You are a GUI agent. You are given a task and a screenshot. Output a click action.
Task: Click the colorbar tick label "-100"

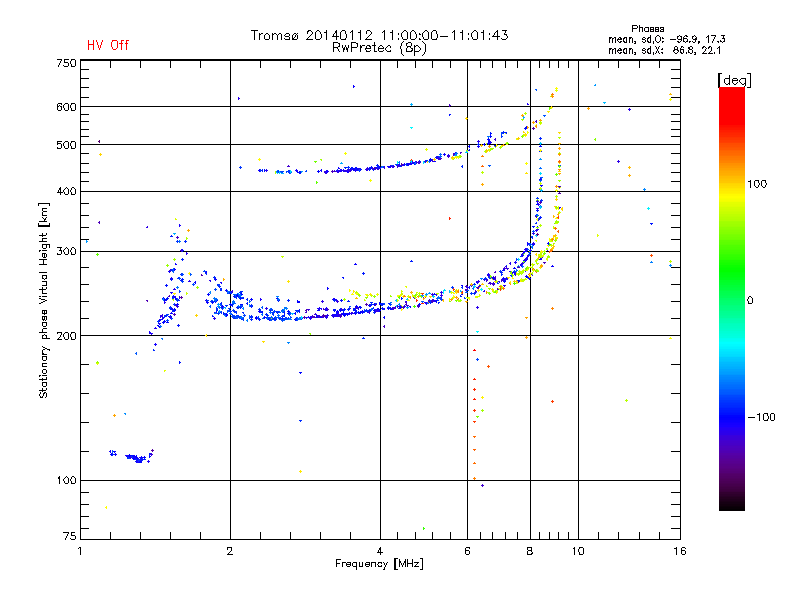(x=761, y=417)
